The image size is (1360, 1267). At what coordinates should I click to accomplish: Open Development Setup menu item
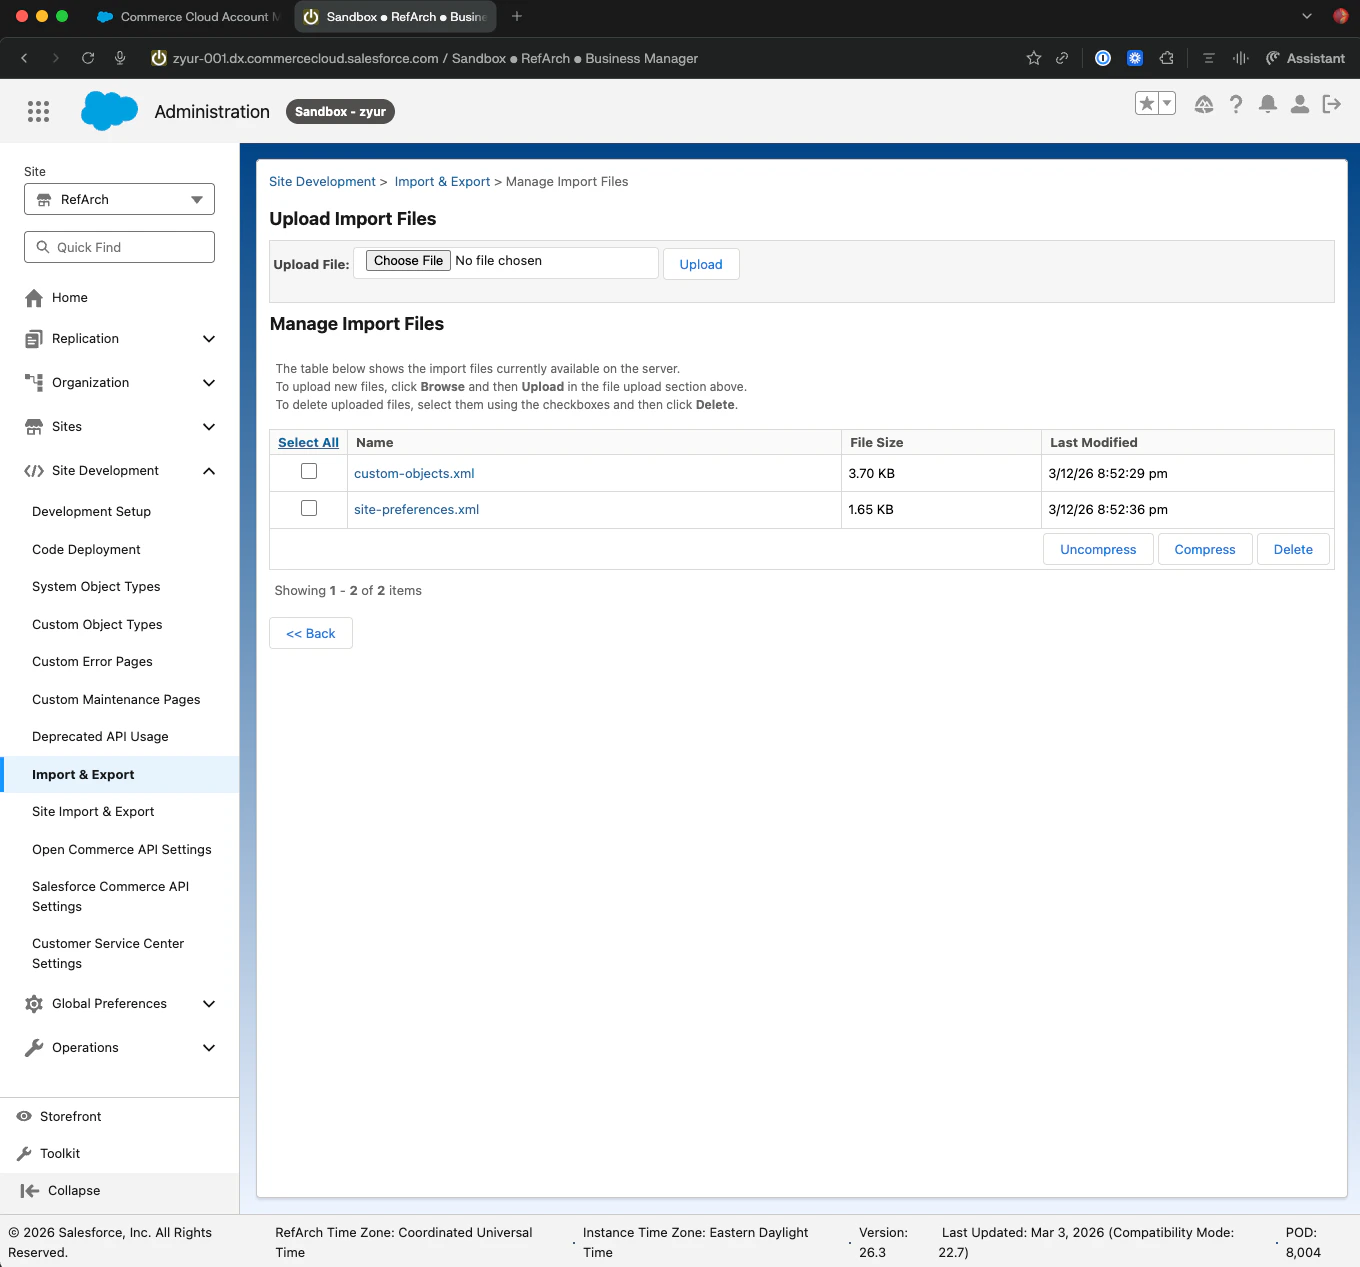(x=91, y=511)
